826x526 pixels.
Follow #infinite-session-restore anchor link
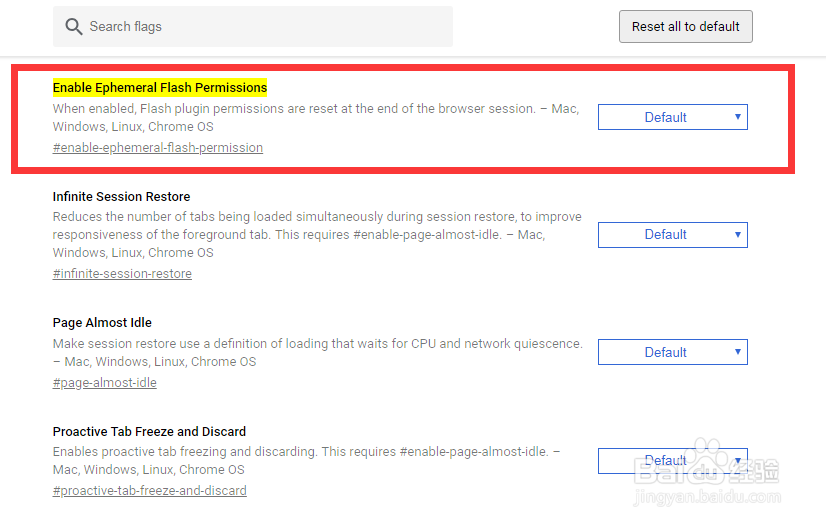point(122,274)
